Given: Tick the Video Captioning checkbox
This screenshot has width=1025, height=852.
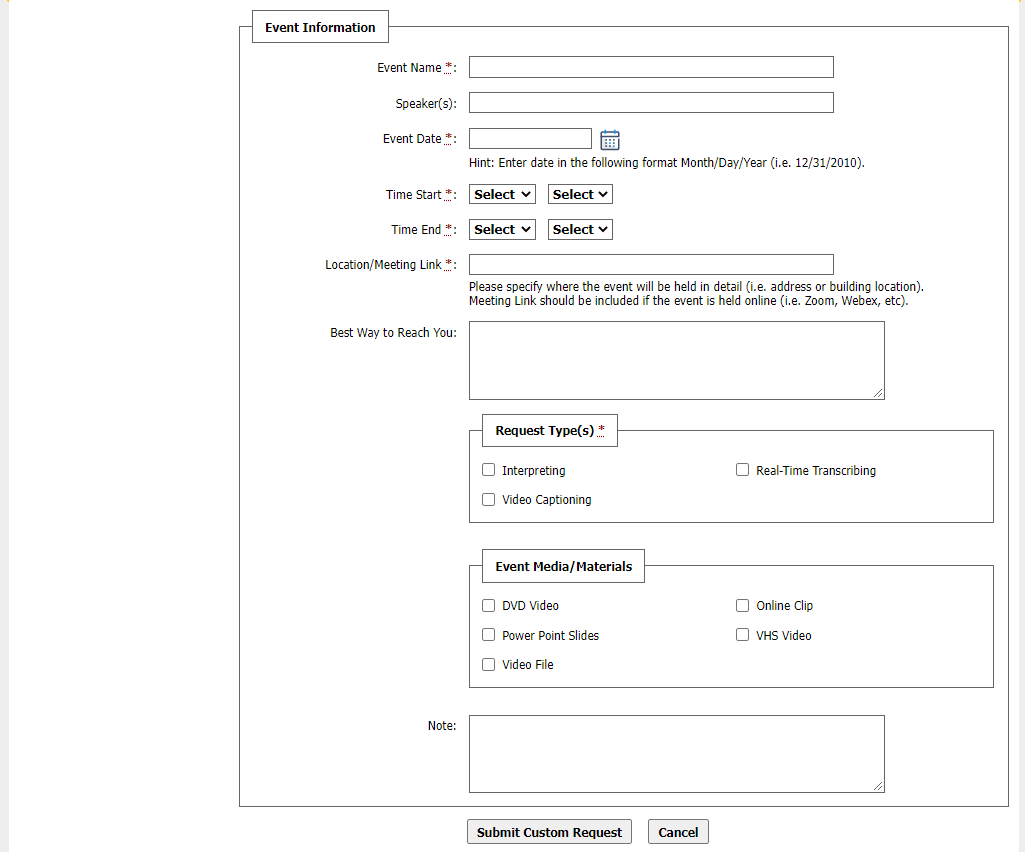Looking at the screenshot, I should [489, 500].
